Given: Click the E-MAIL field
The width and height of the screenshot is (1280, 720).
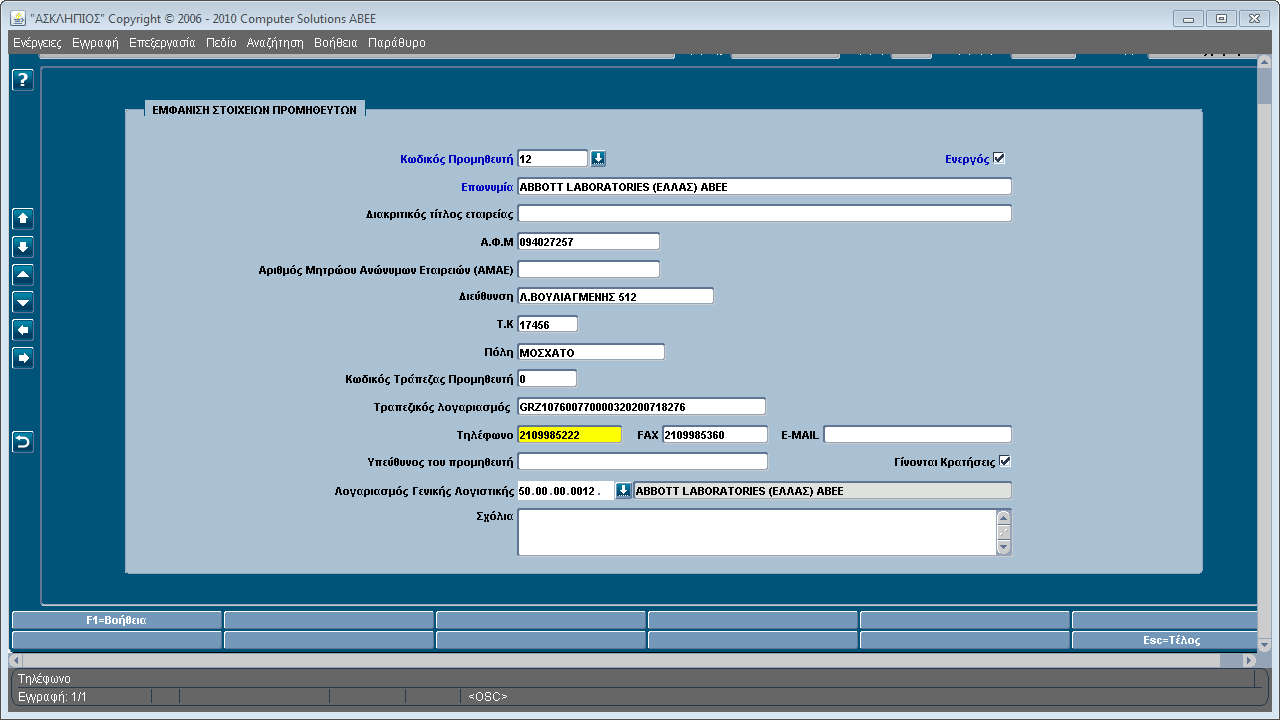Looking at the screenshot, I should pyautogui.click(x=917, y=434).
